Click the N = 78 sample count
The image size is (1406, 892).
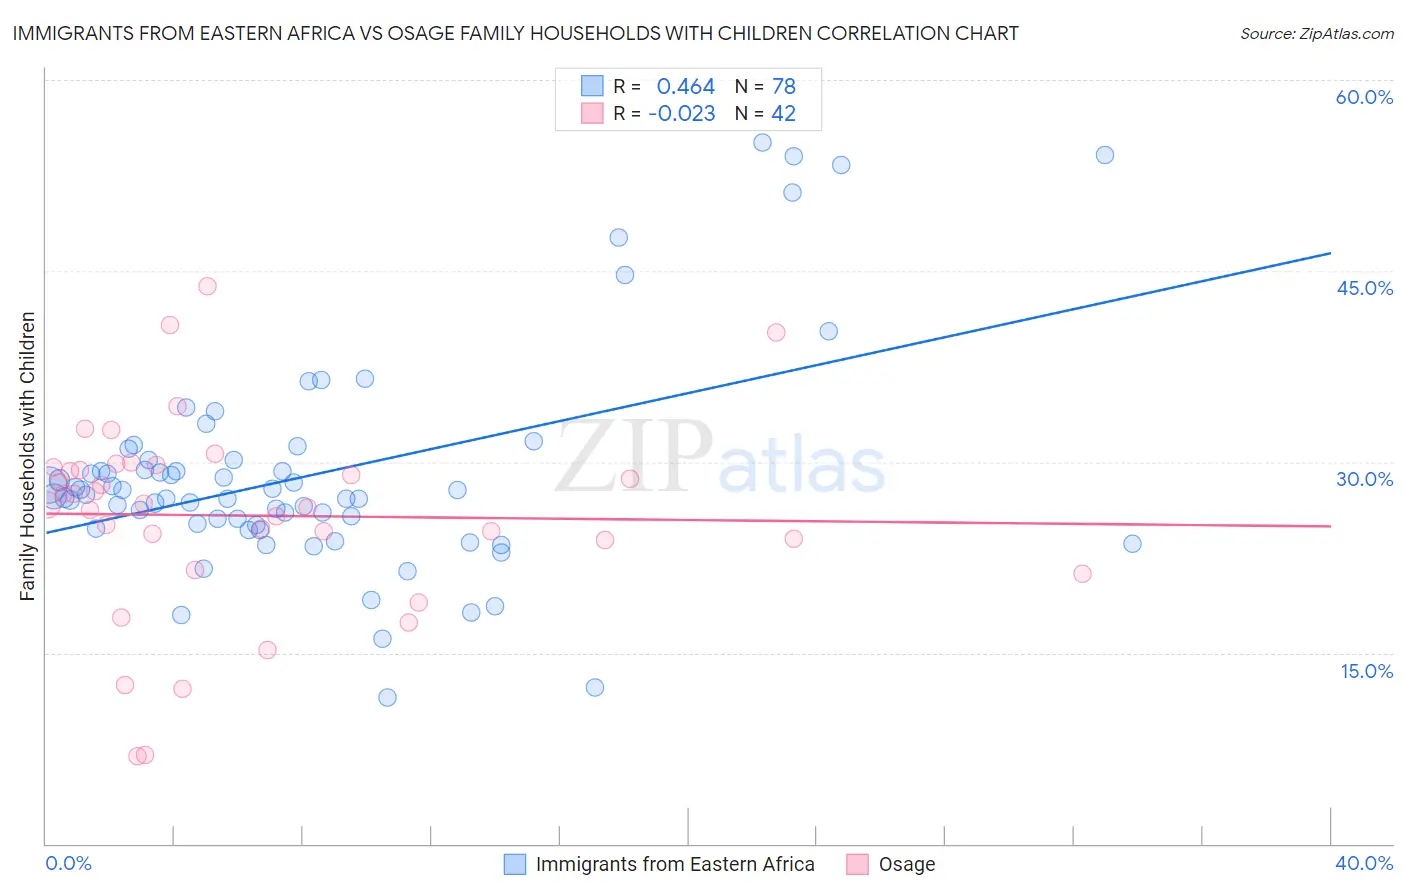tap(765, 86)
